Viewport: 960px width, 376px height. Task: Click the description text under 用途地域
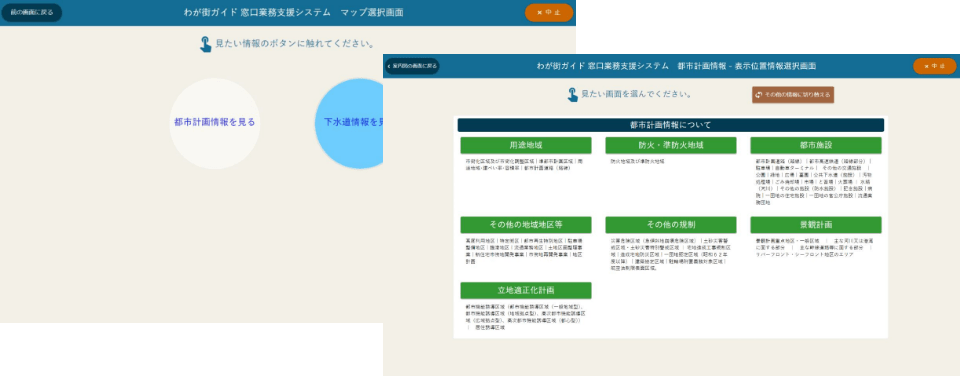524,164
